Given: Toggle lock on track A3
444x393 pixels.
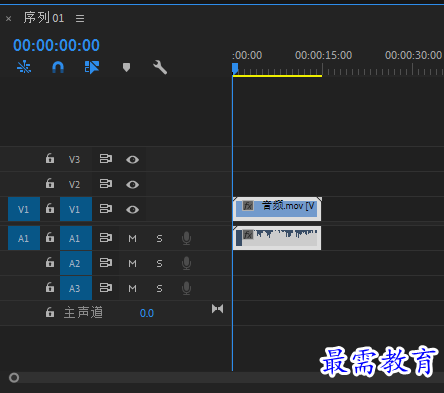Looking at the screenshot, I should pos(50,287).
